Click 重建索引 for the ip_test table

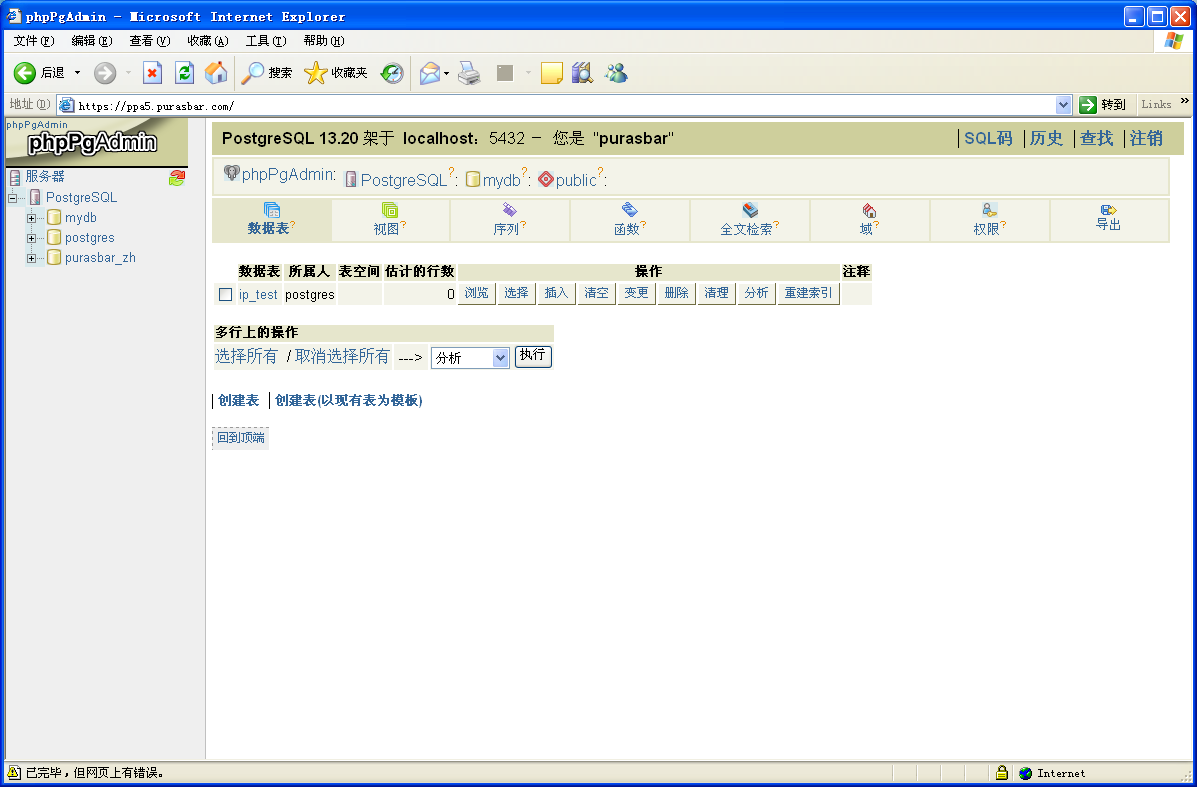(x=808, y=293)
